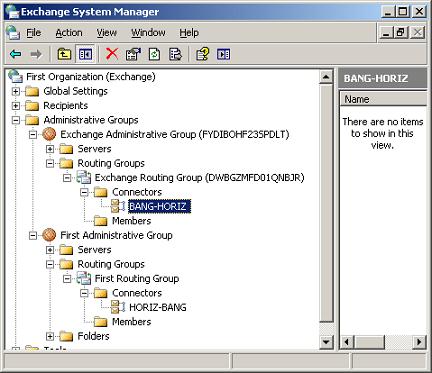Click the Exchange System Manager title bar icon

[x=13, y=12]
